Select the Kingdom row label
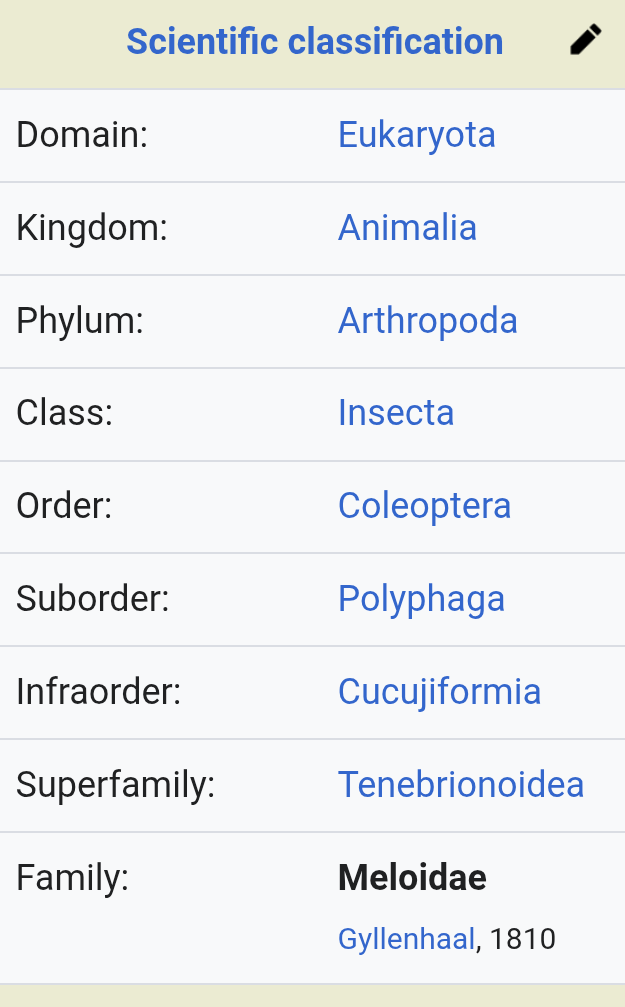Image resolution: width=625 pixels, height=1007 pixels. (x=92, y=228)
